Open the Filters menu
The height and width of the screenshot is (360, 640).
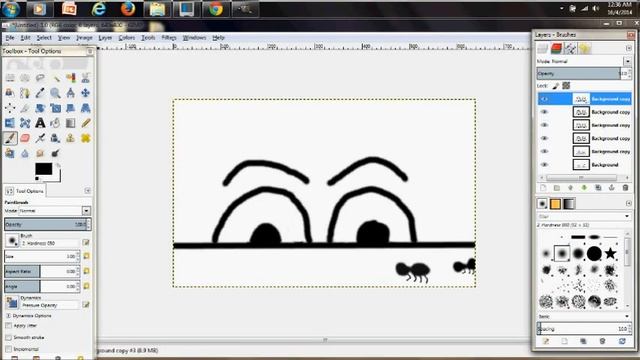point(169,38)
